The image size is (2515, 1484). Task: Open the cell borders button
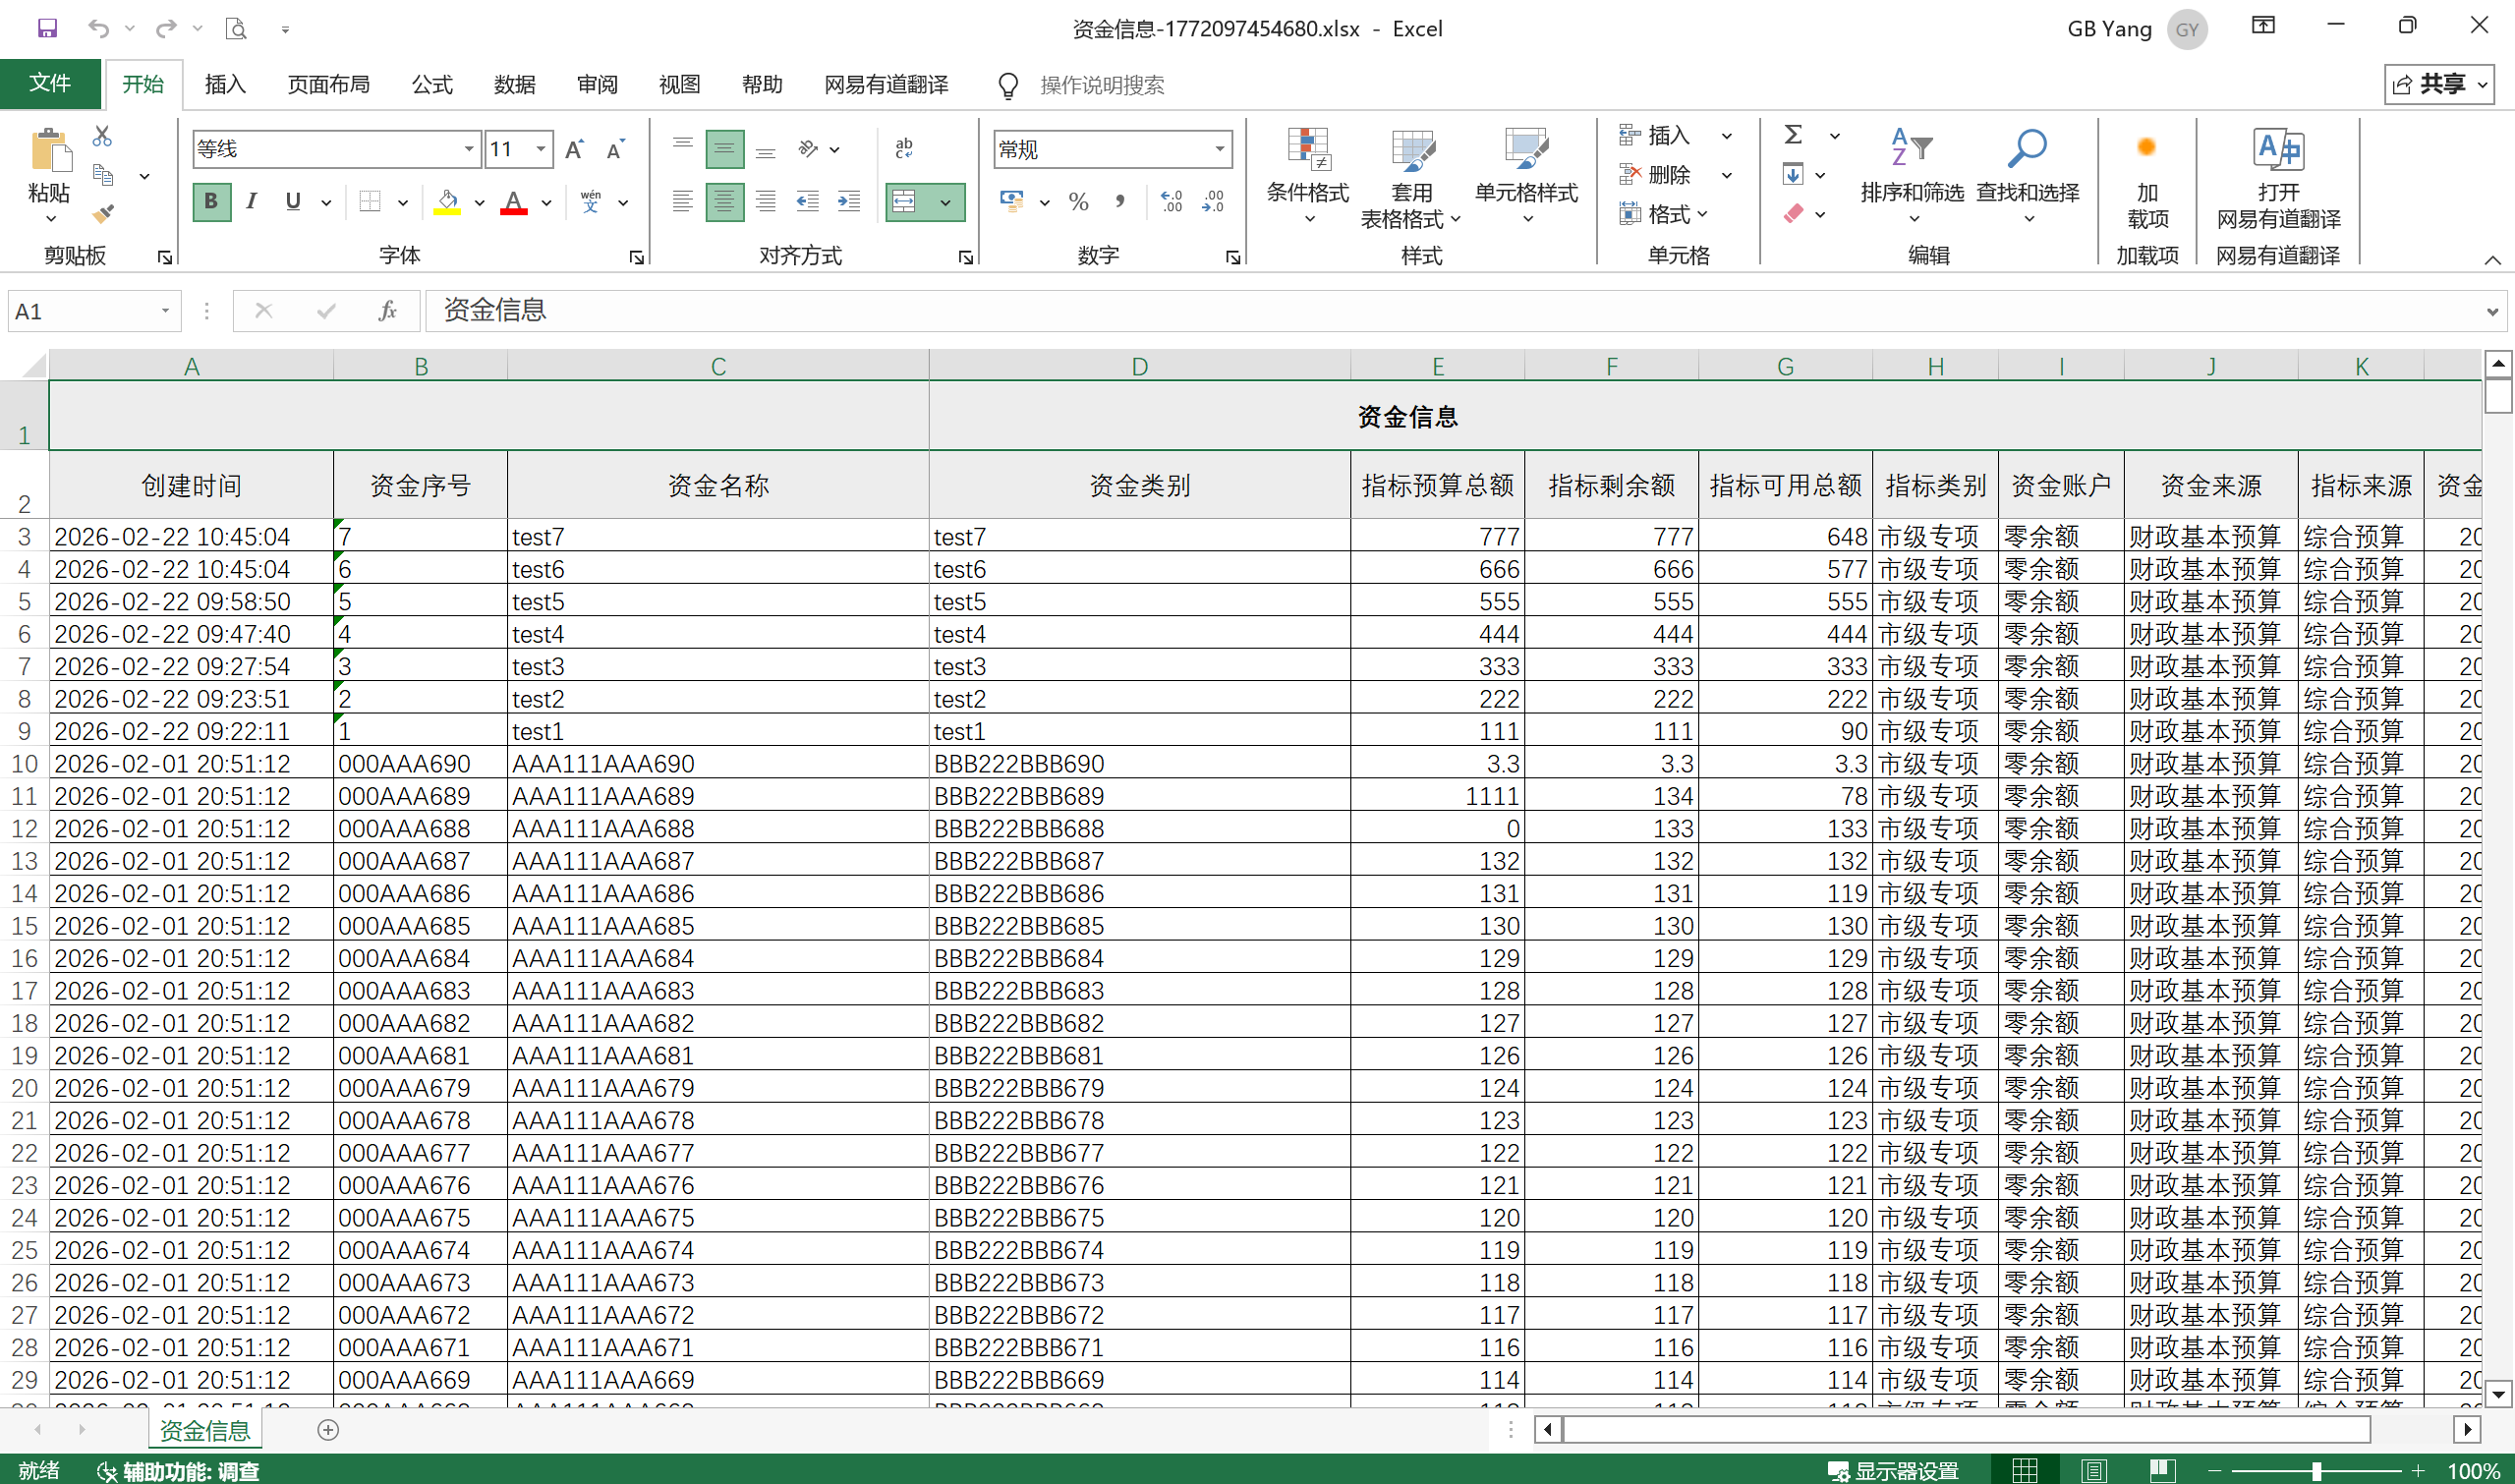click(370, 202)
